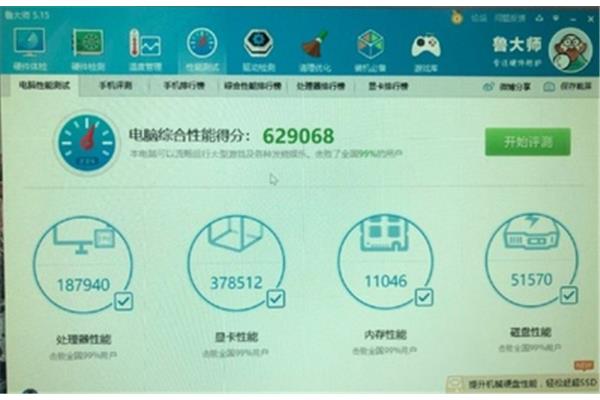Click the 磁盘性能 label
This screenshot has width=600, height=400.
coord(530,332)
